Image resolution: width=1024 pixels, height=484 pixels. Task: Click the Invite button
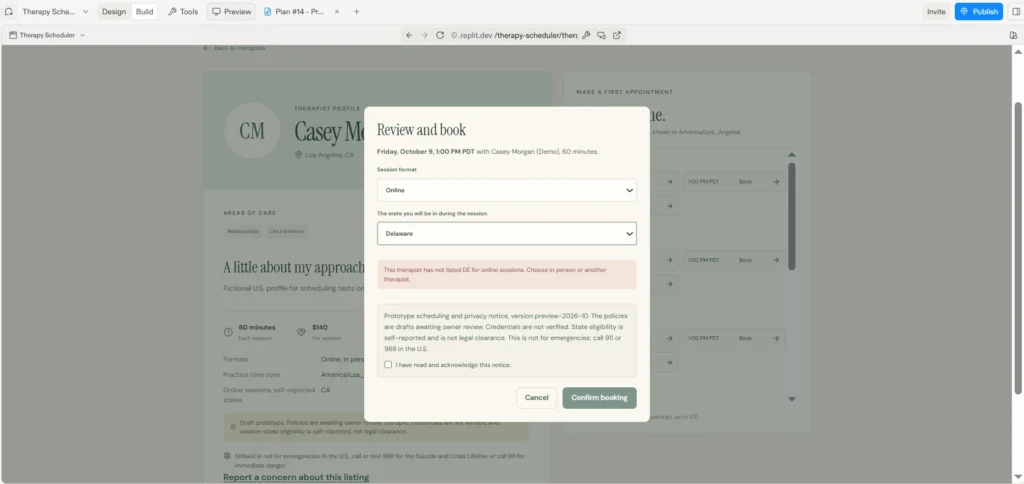936,12
